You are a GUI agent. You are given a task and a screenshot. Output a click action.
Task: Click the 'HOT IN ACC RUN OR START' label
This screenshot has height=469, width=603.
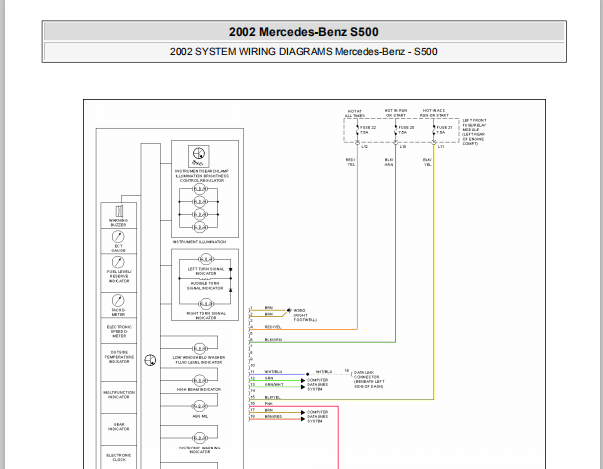coord(434,113)
